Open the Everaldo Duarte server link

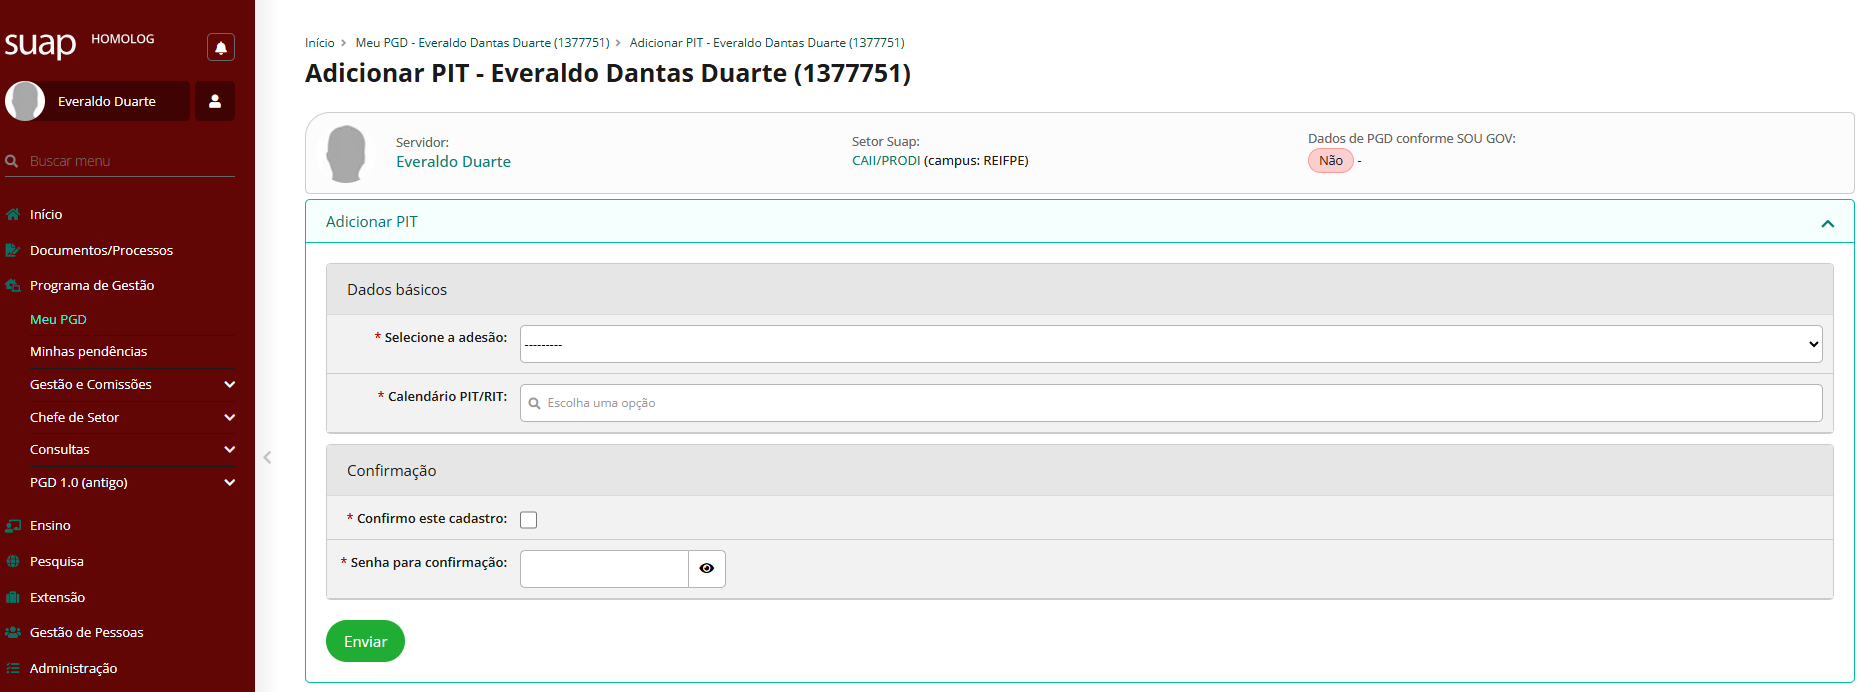(x=453, y=162)
